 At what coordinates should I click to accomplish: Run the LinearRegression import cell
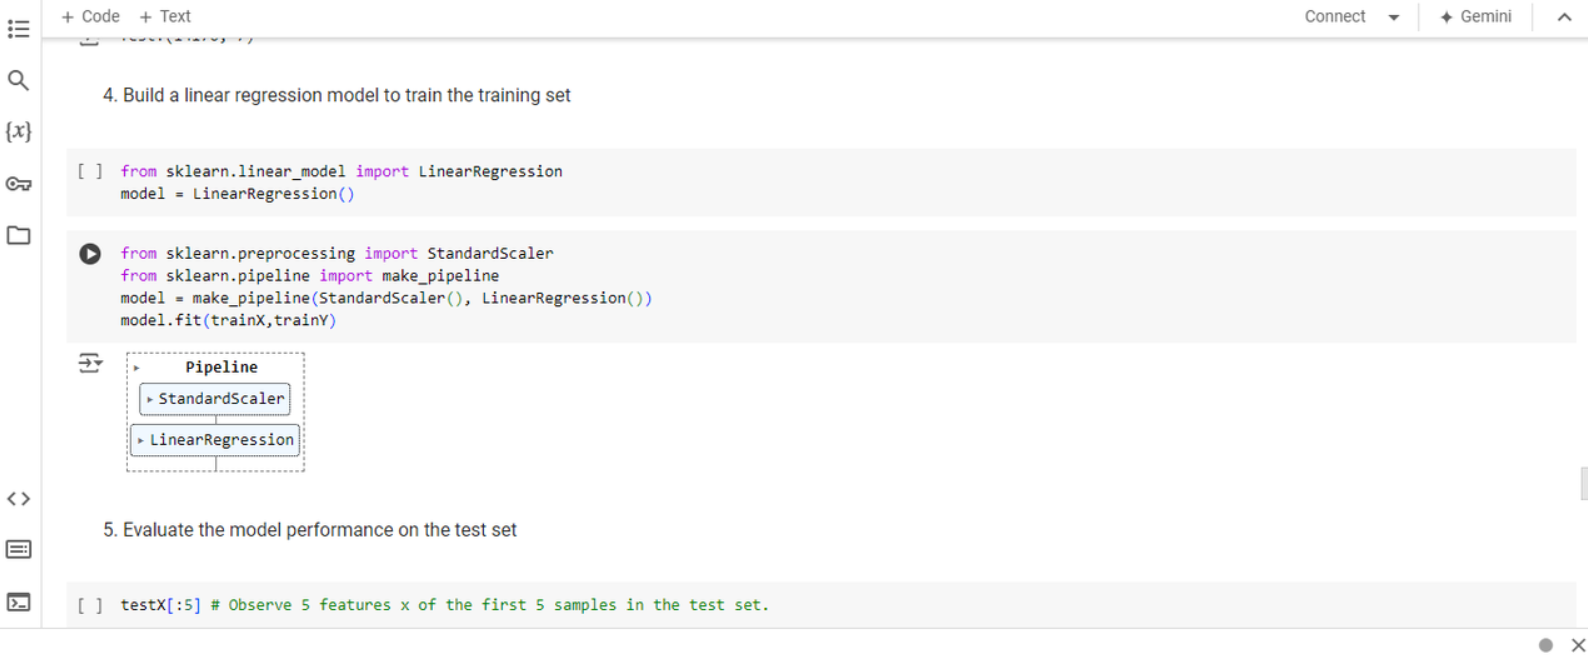pyautogui.click(x=90, y=171)
